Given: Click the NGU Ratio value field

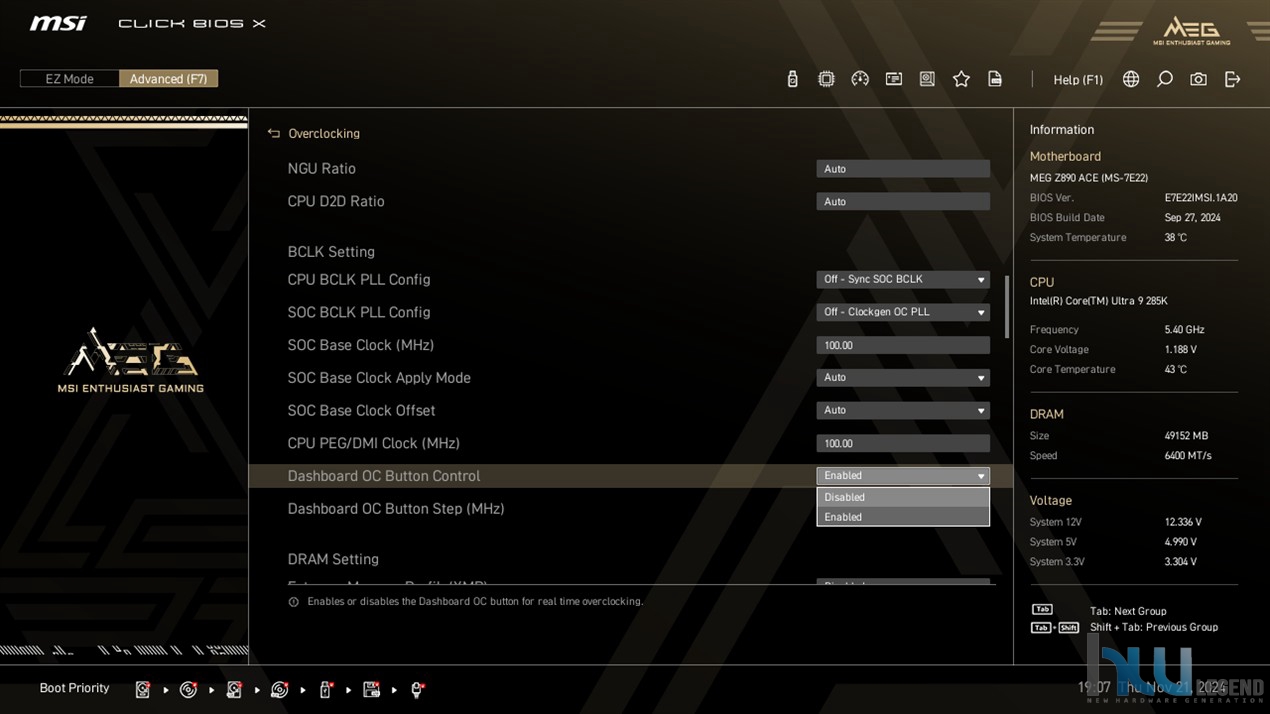Looking at the screenshot, I should 903,169.
